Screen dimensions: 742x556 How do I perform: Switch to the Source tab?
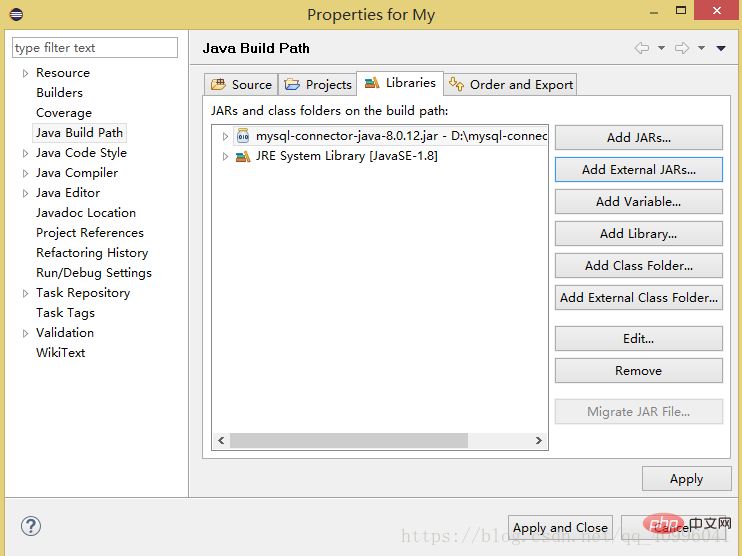241,85
